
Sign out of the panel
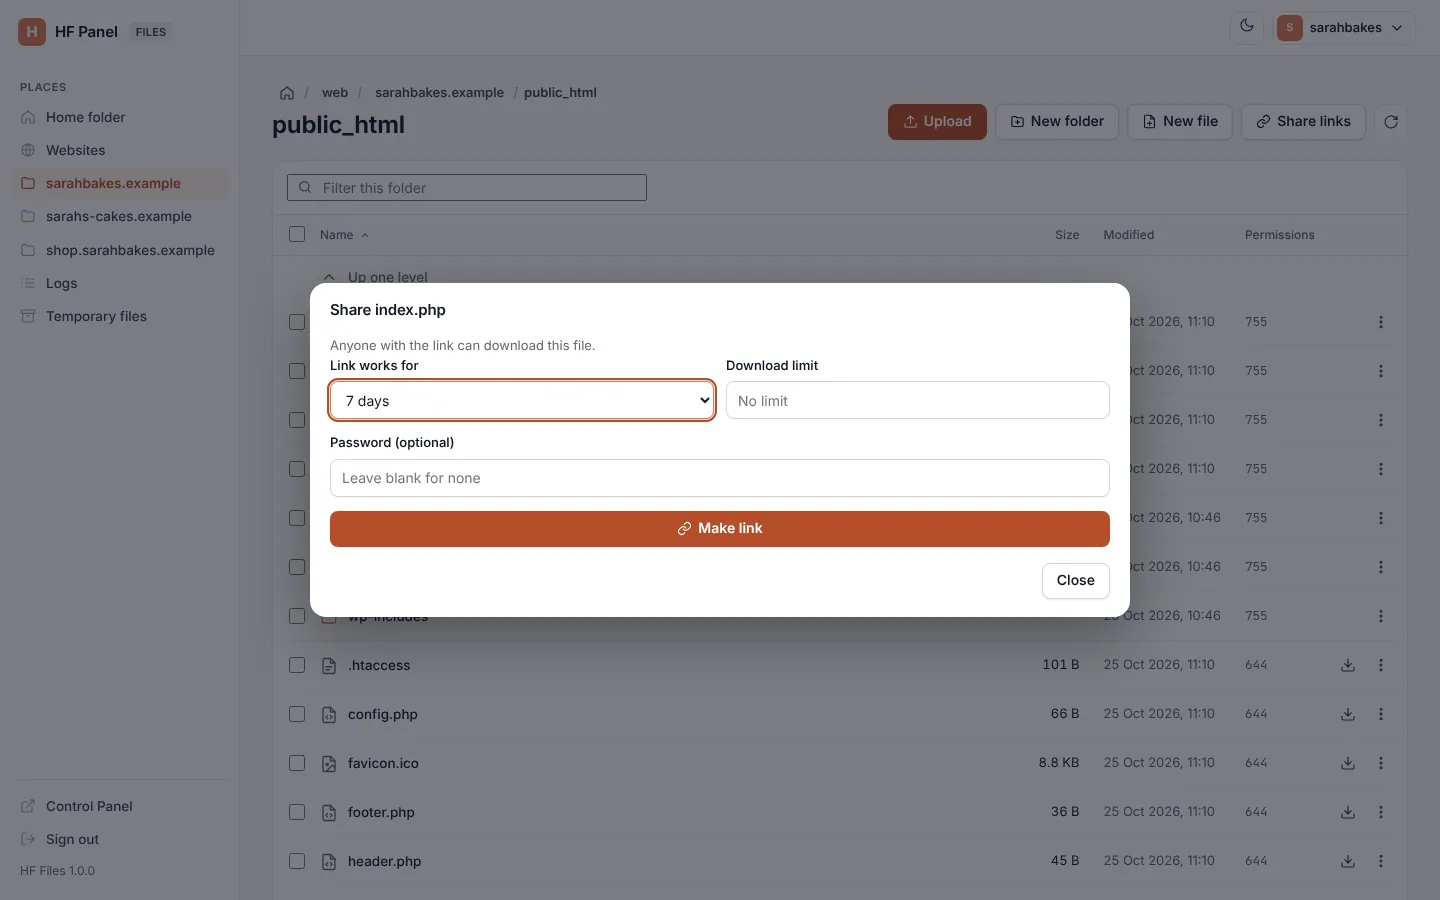point(120,839)
